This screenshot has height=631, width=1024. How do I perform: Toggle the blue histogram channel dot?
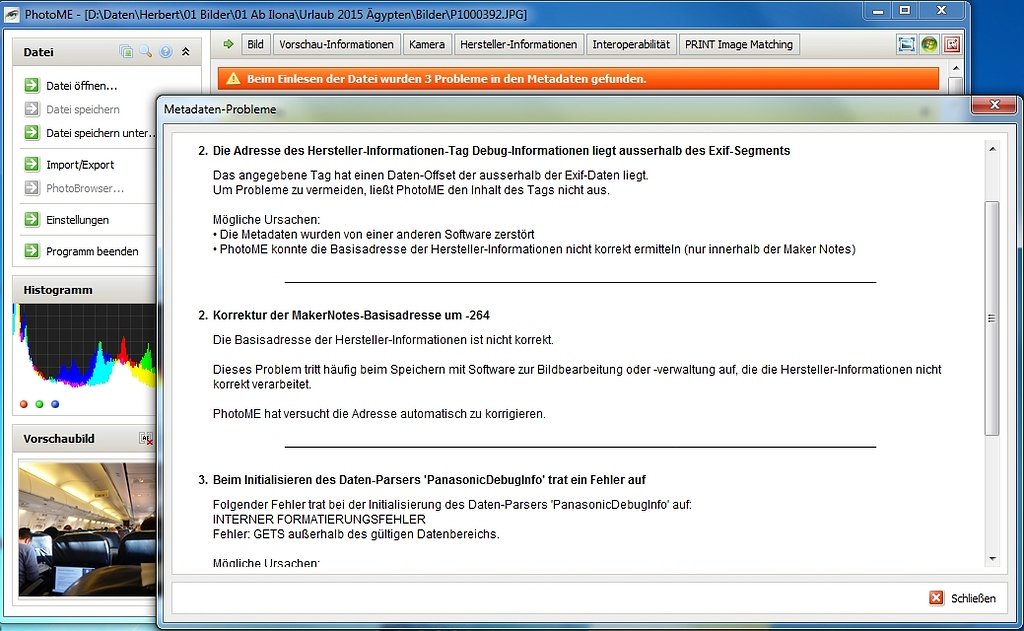[x=55, y=404]
